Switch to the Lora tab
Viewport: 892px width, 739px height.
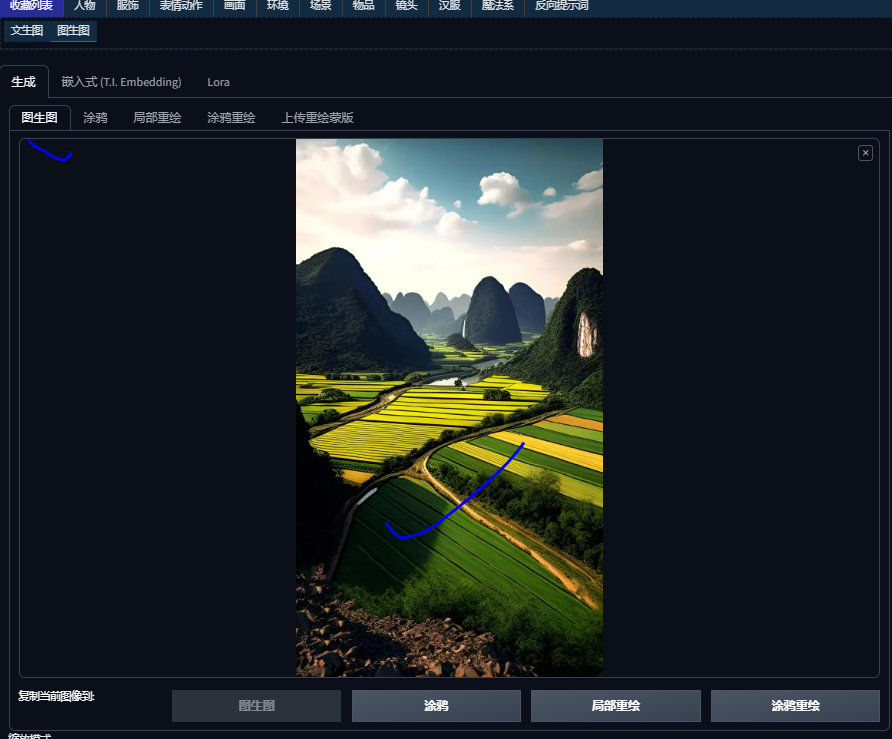click(x=218, y=82)
